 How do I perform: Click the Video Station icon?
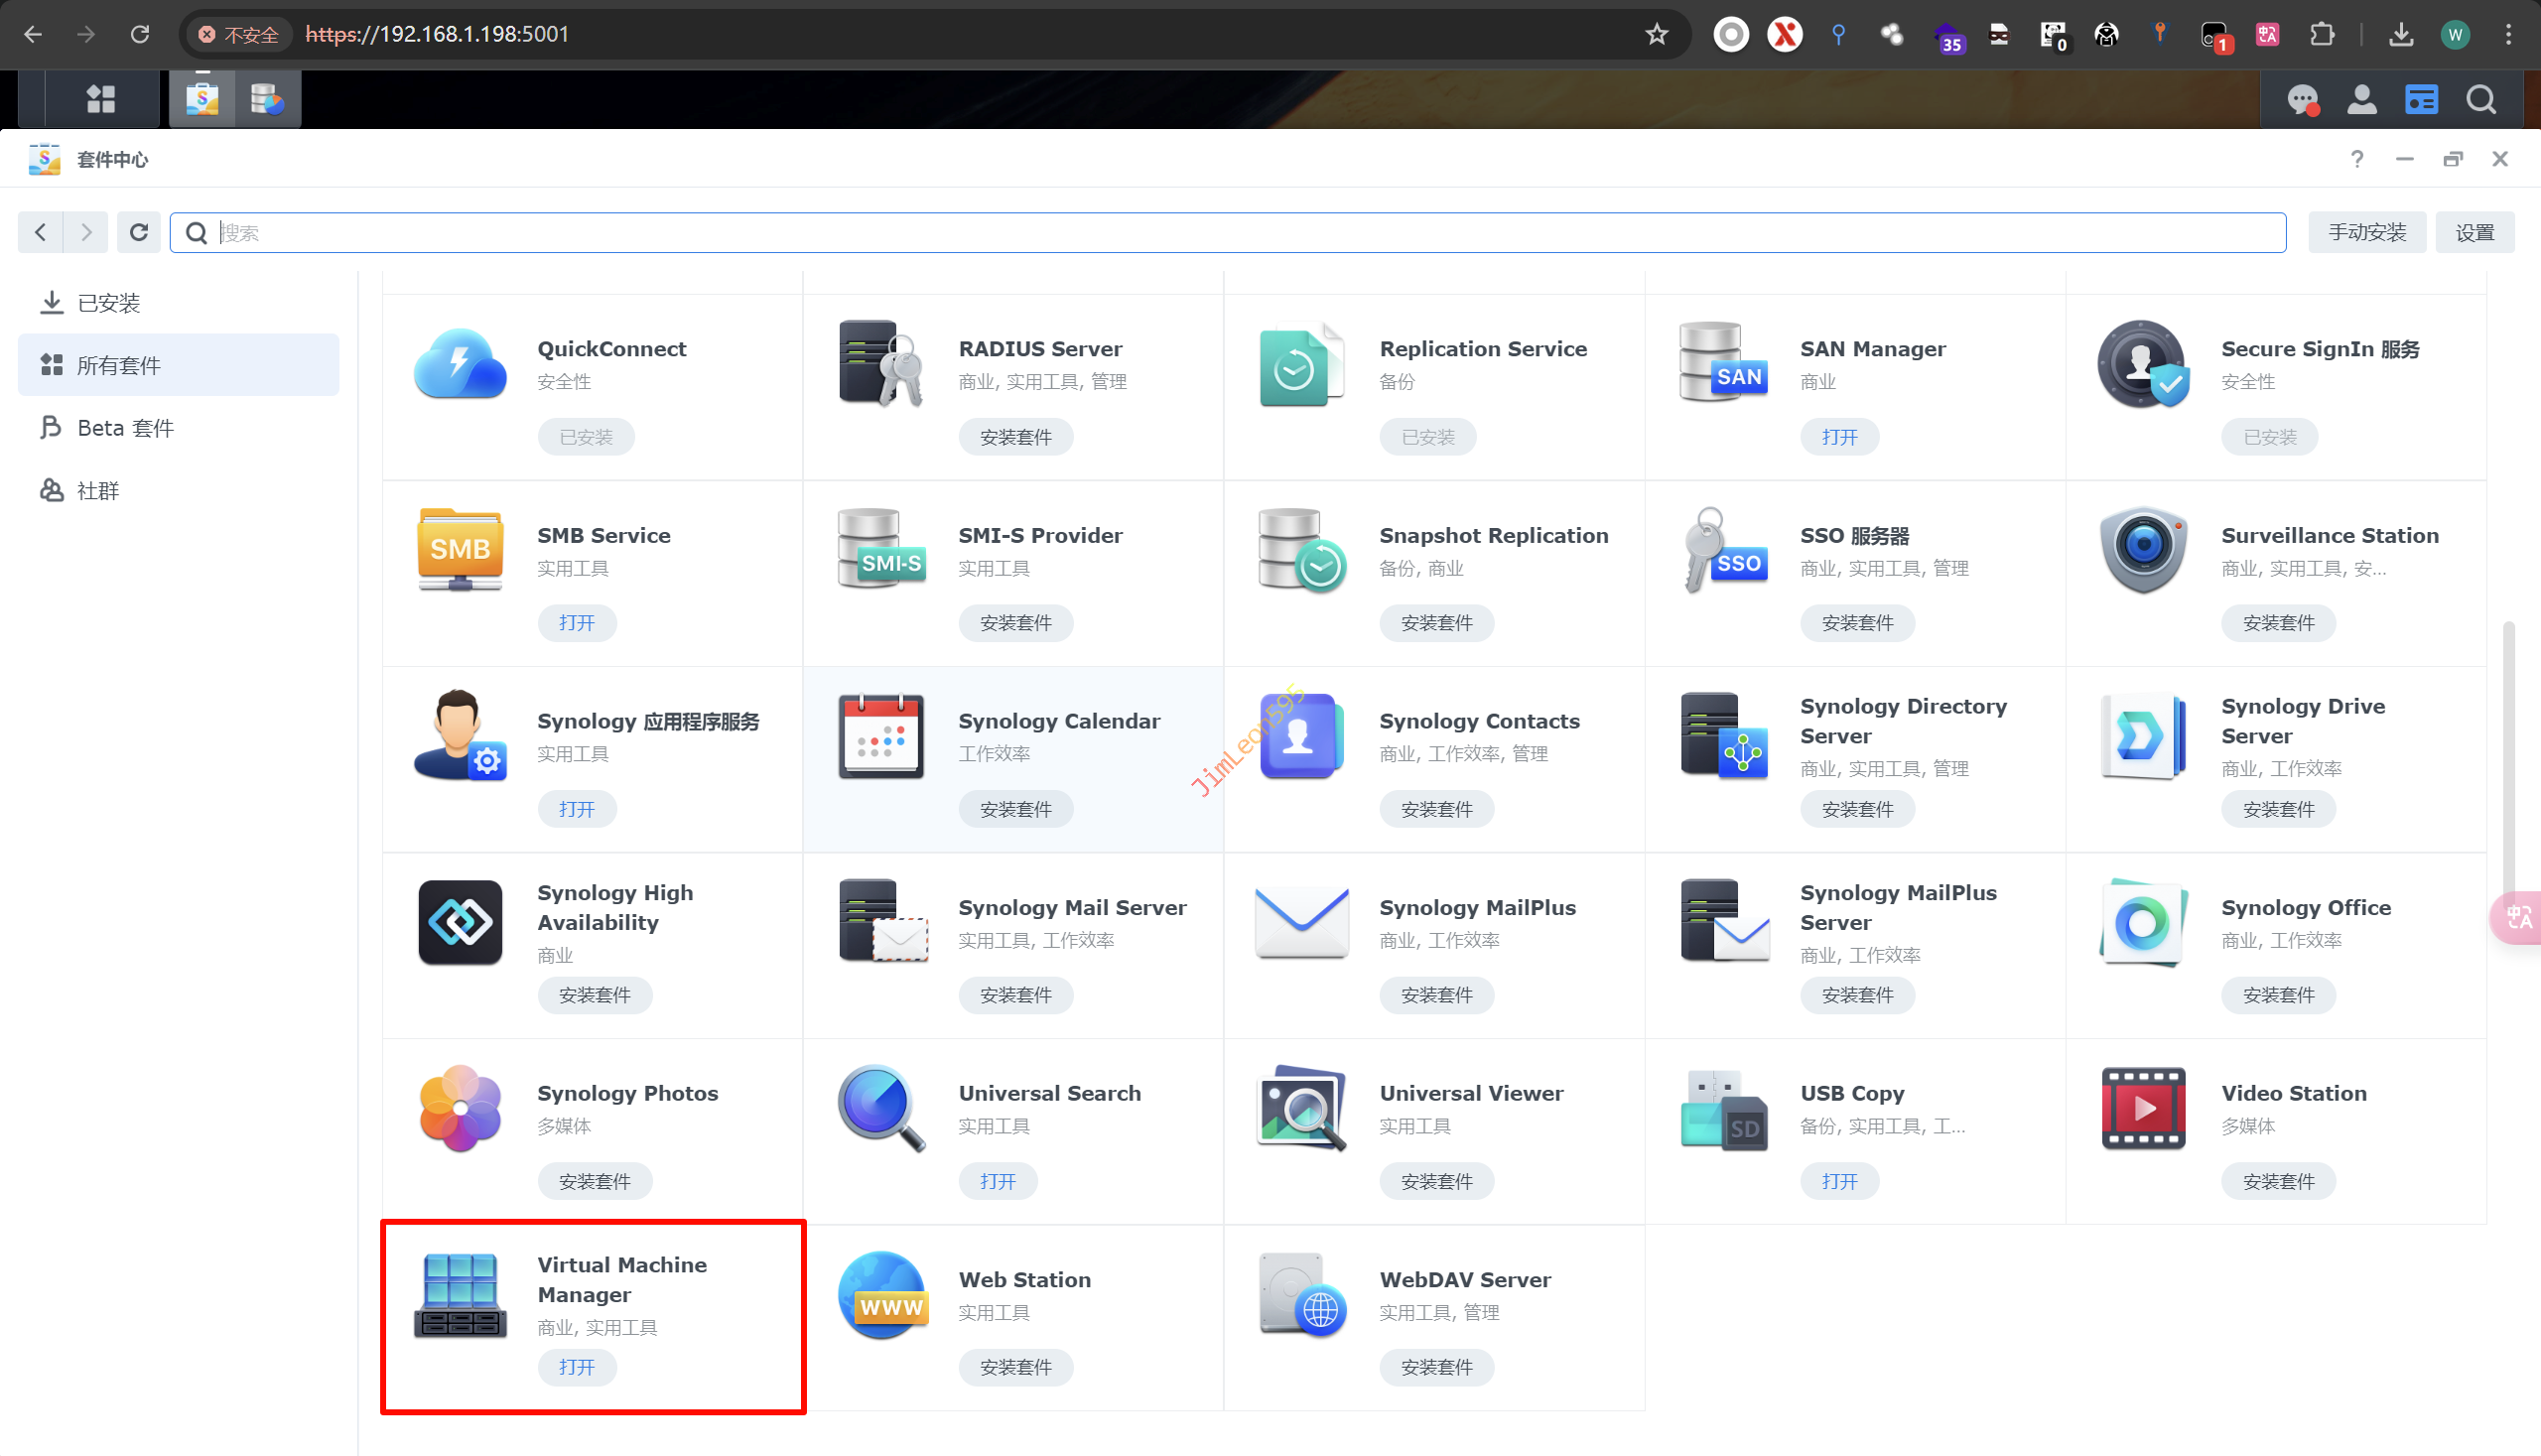point(2142,1108)
